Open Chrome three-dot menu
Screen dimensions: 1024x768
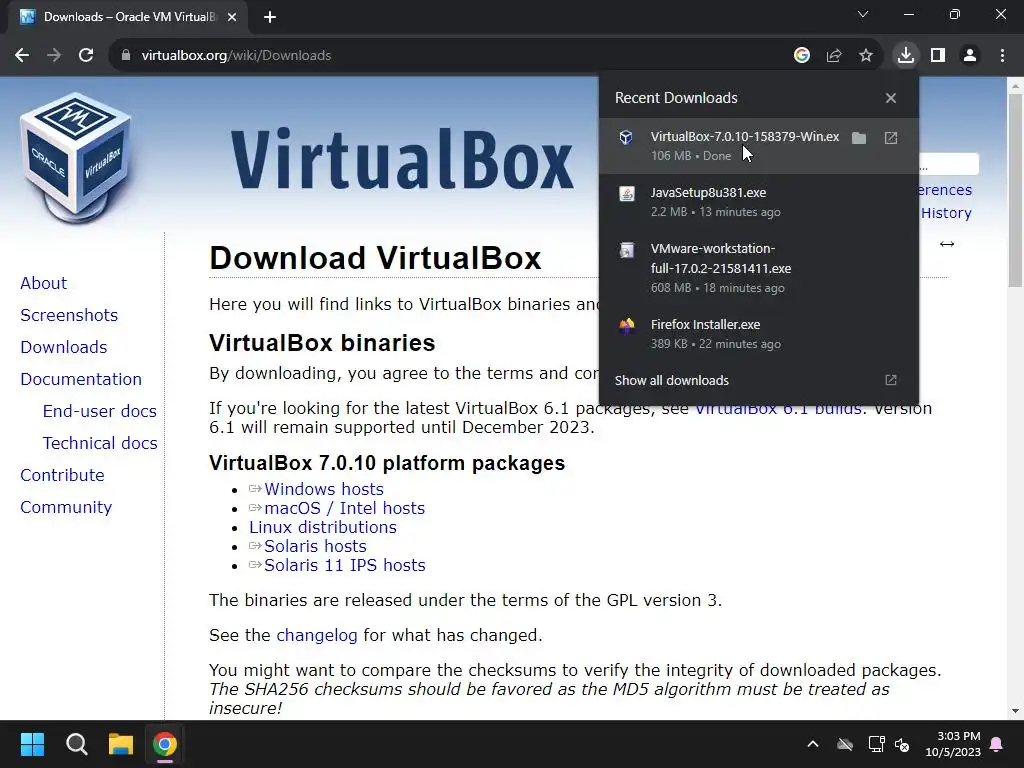1002,56
